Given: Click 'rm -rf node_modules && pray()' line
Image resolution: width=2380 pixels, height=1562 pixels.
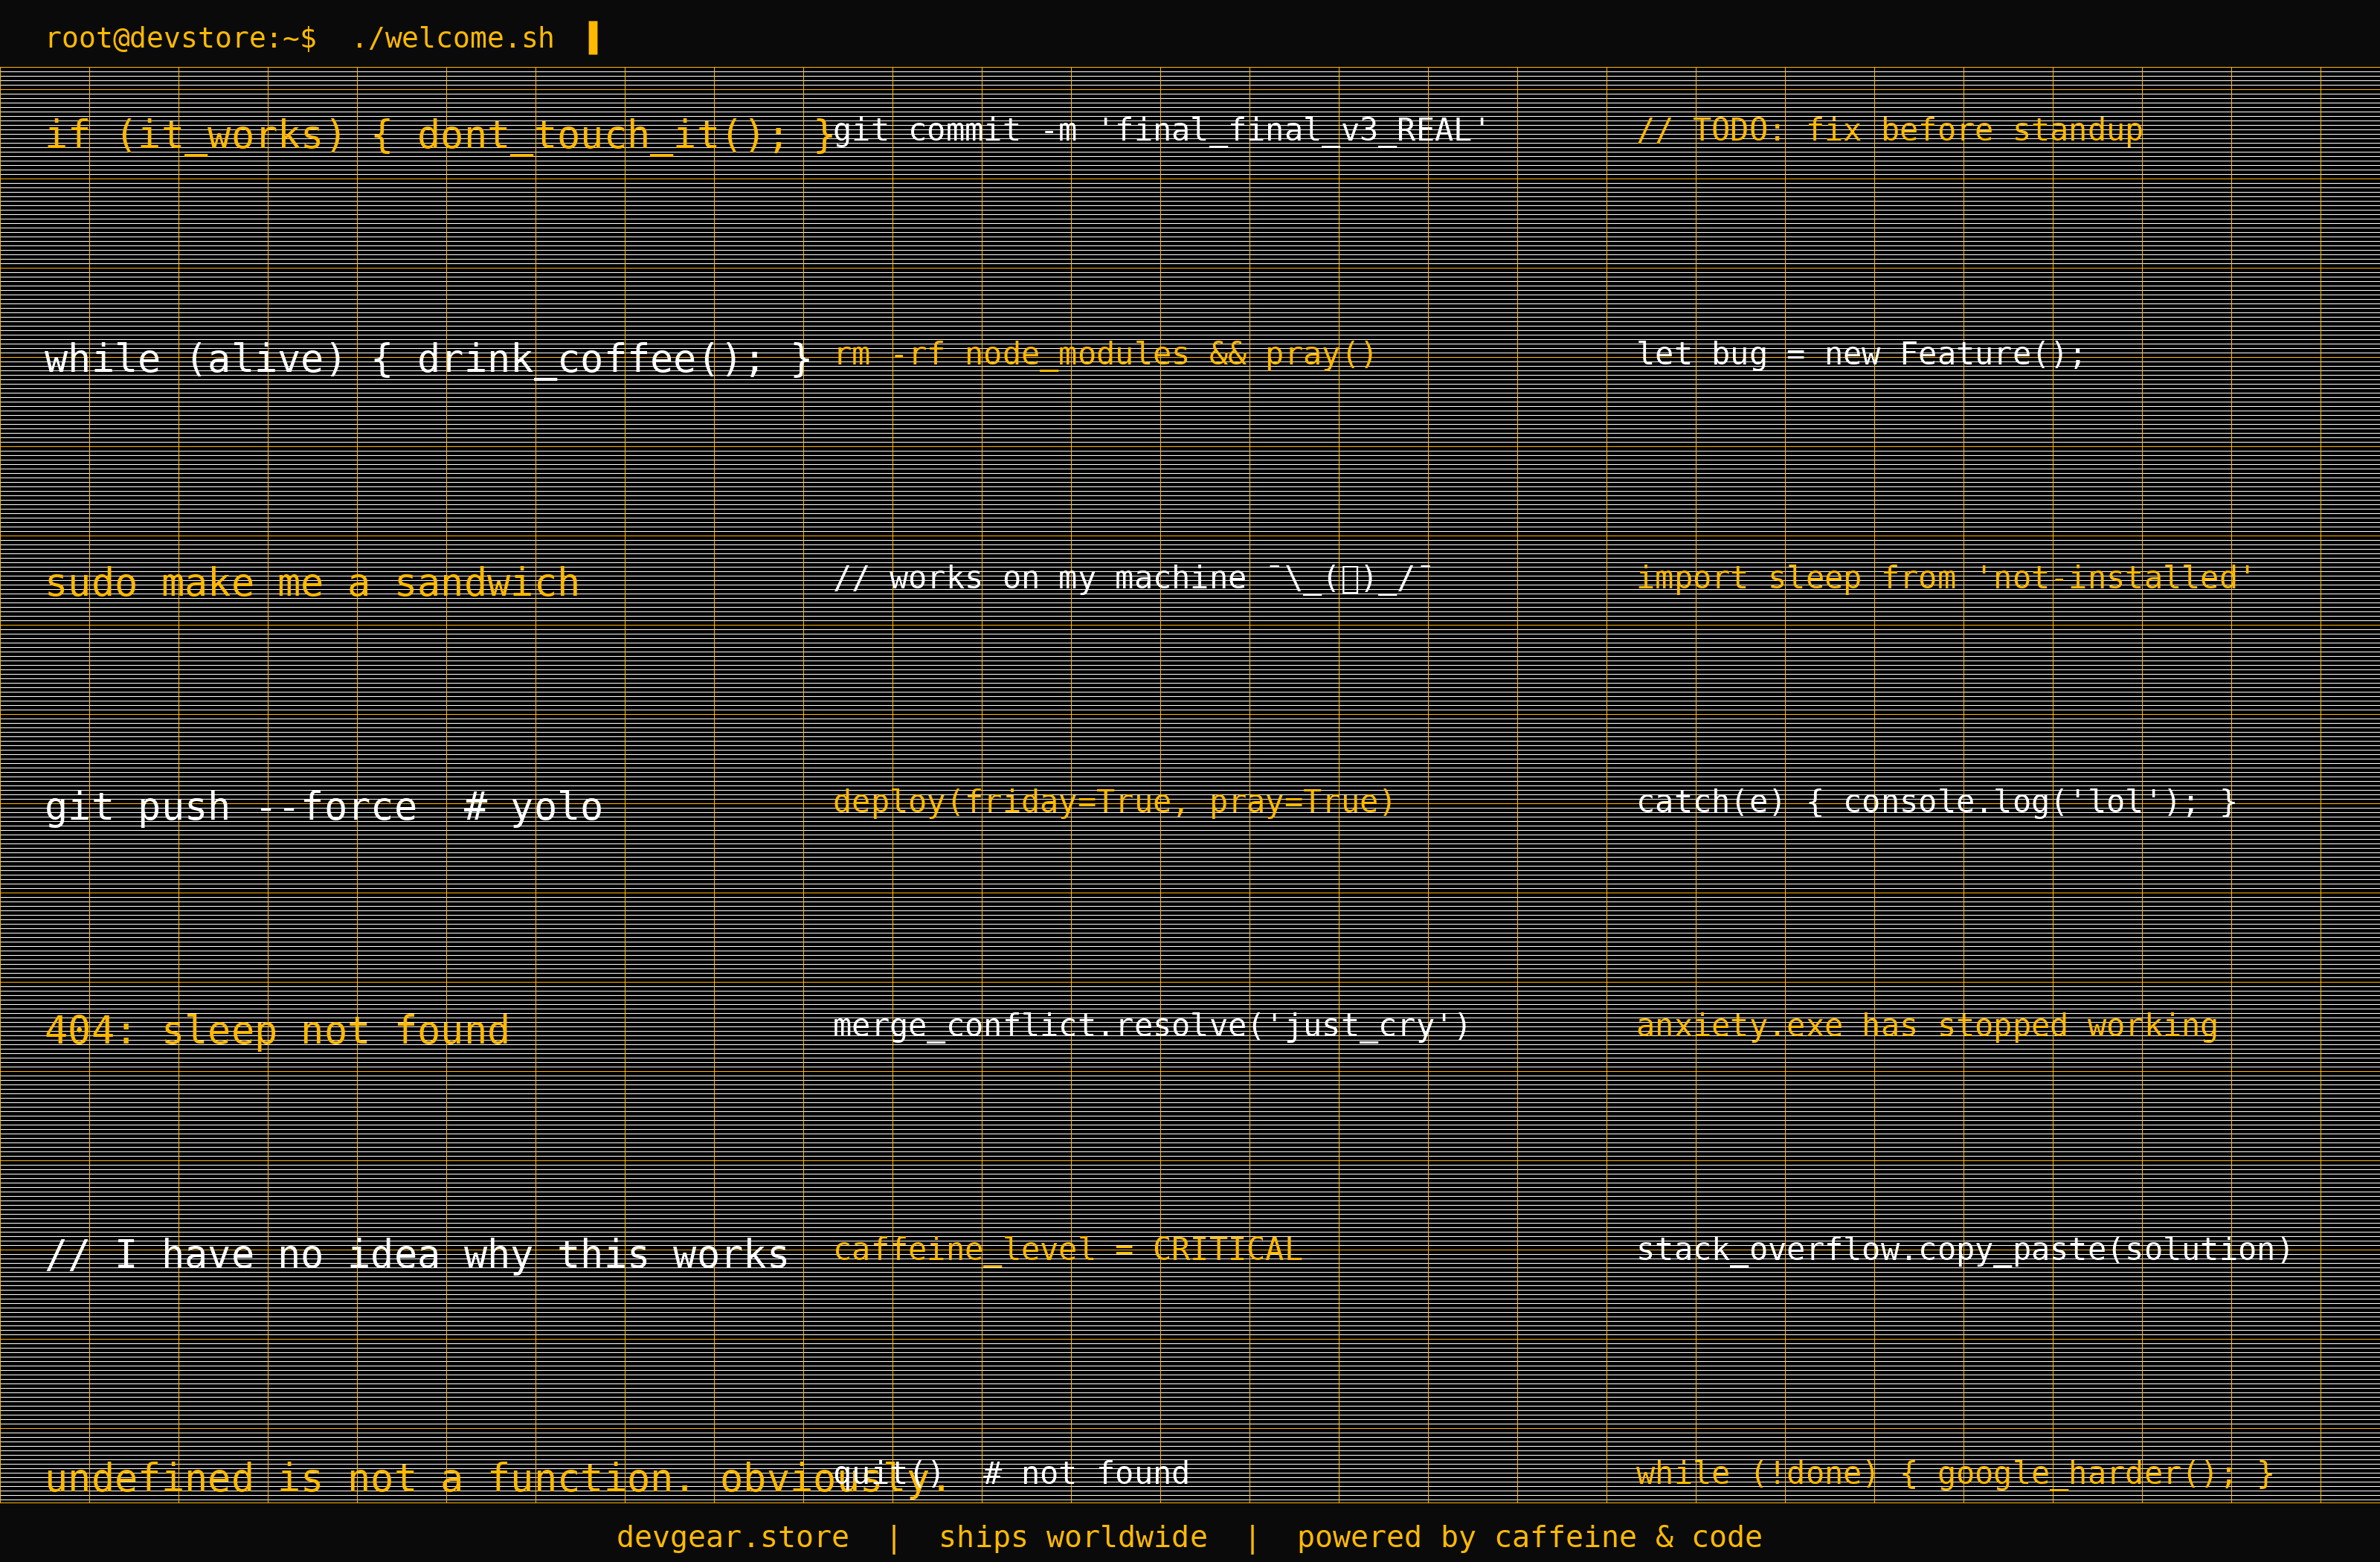Looking at the screenshot, I should [x=1104, y=354].
